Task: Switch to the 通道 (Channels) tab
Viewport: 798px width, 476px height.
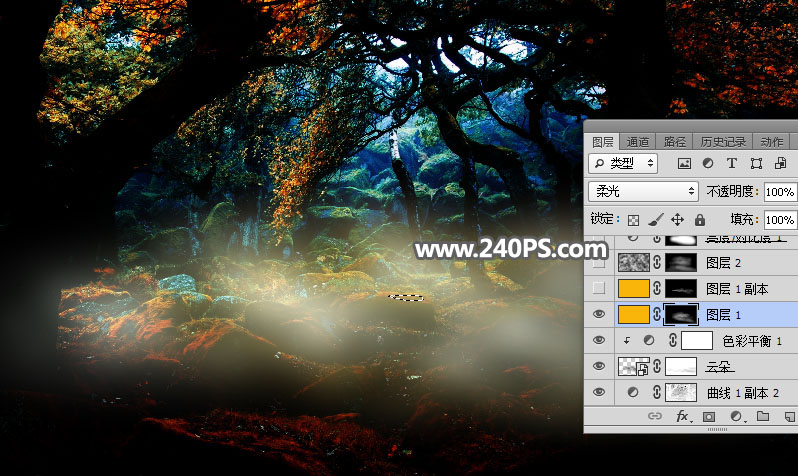Action: pos(637,142)
